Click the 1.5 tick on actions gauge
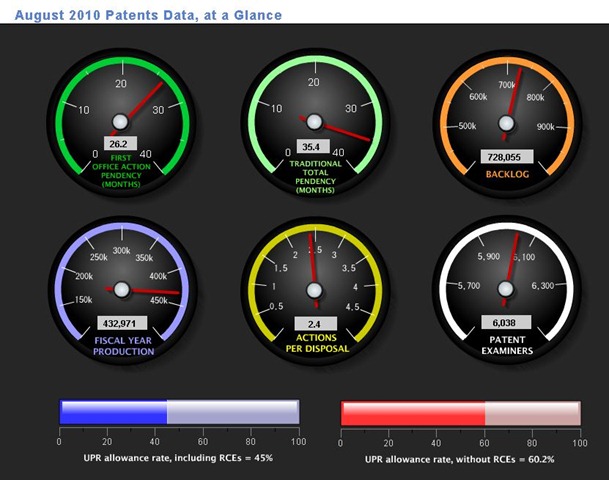Viewport: 609px width, 480px height. coord(281,268)
